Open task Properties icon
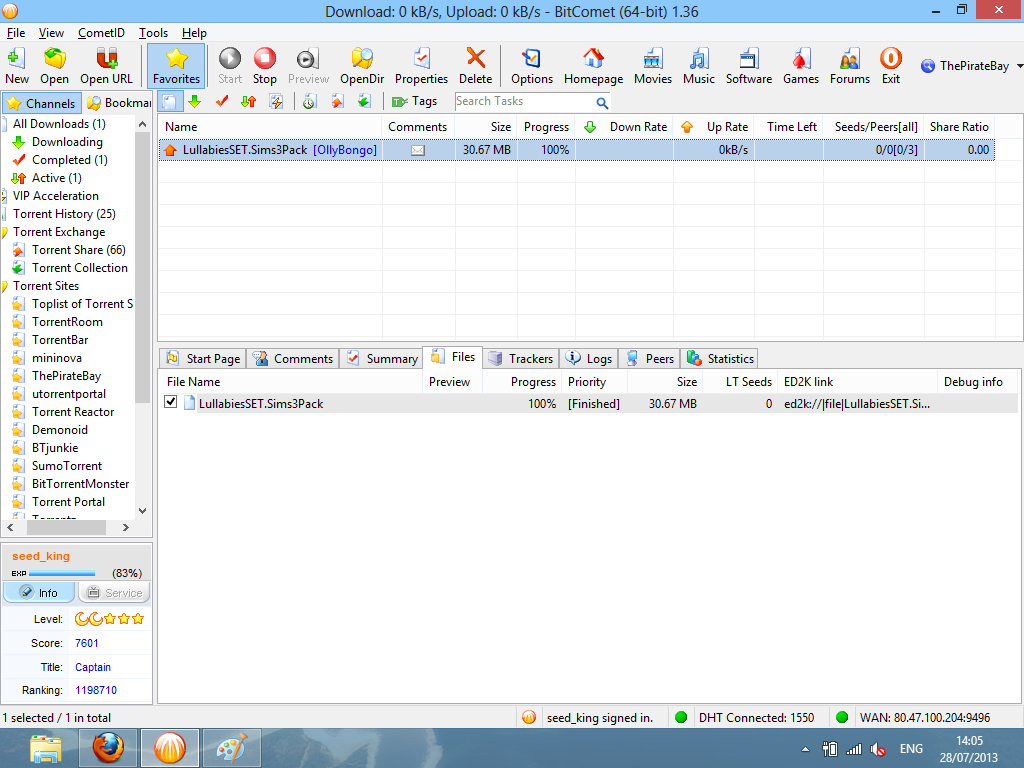The image size is (1024, 768). 421,65
